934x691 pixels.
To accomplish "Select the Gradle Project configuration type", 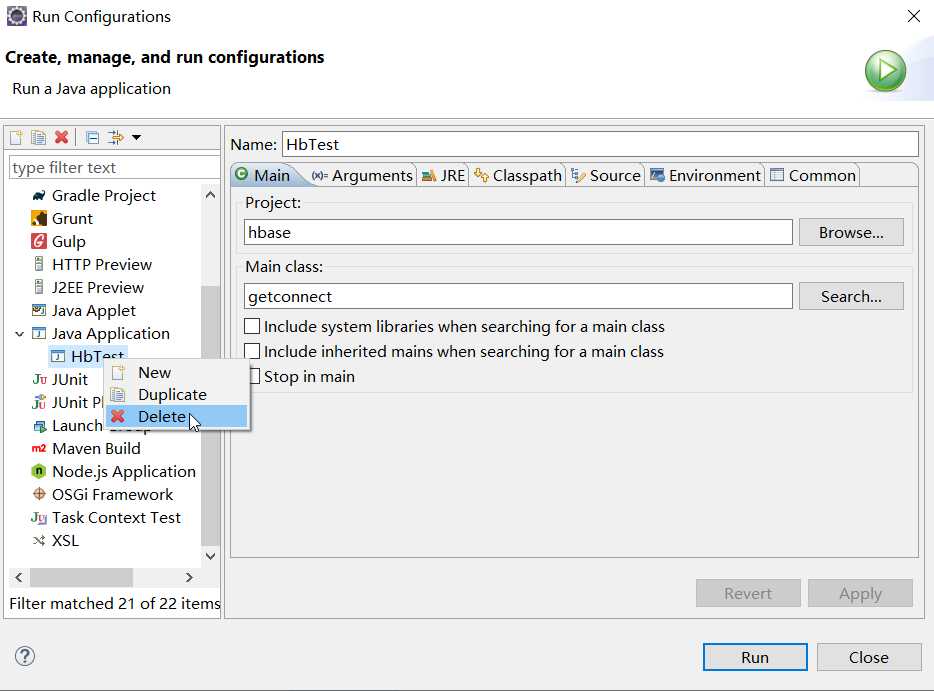I will pyautogui.click(x=103, y=195).
